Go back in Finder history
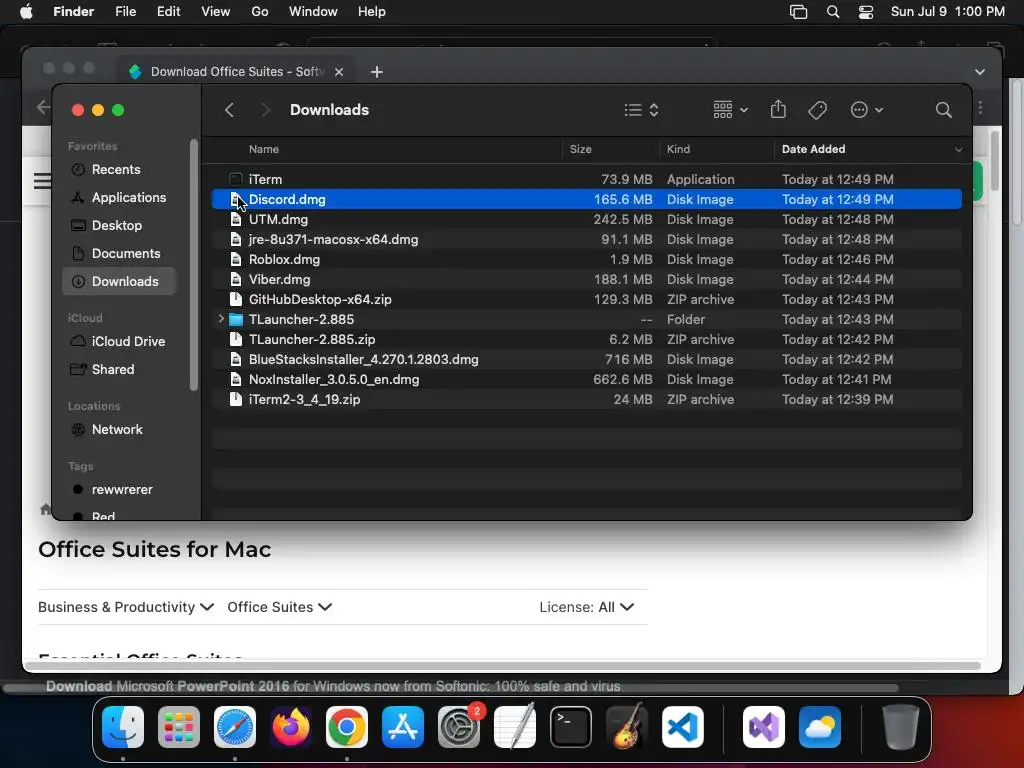The height and width of the screenshot is (768, 1024). point(229,110)
